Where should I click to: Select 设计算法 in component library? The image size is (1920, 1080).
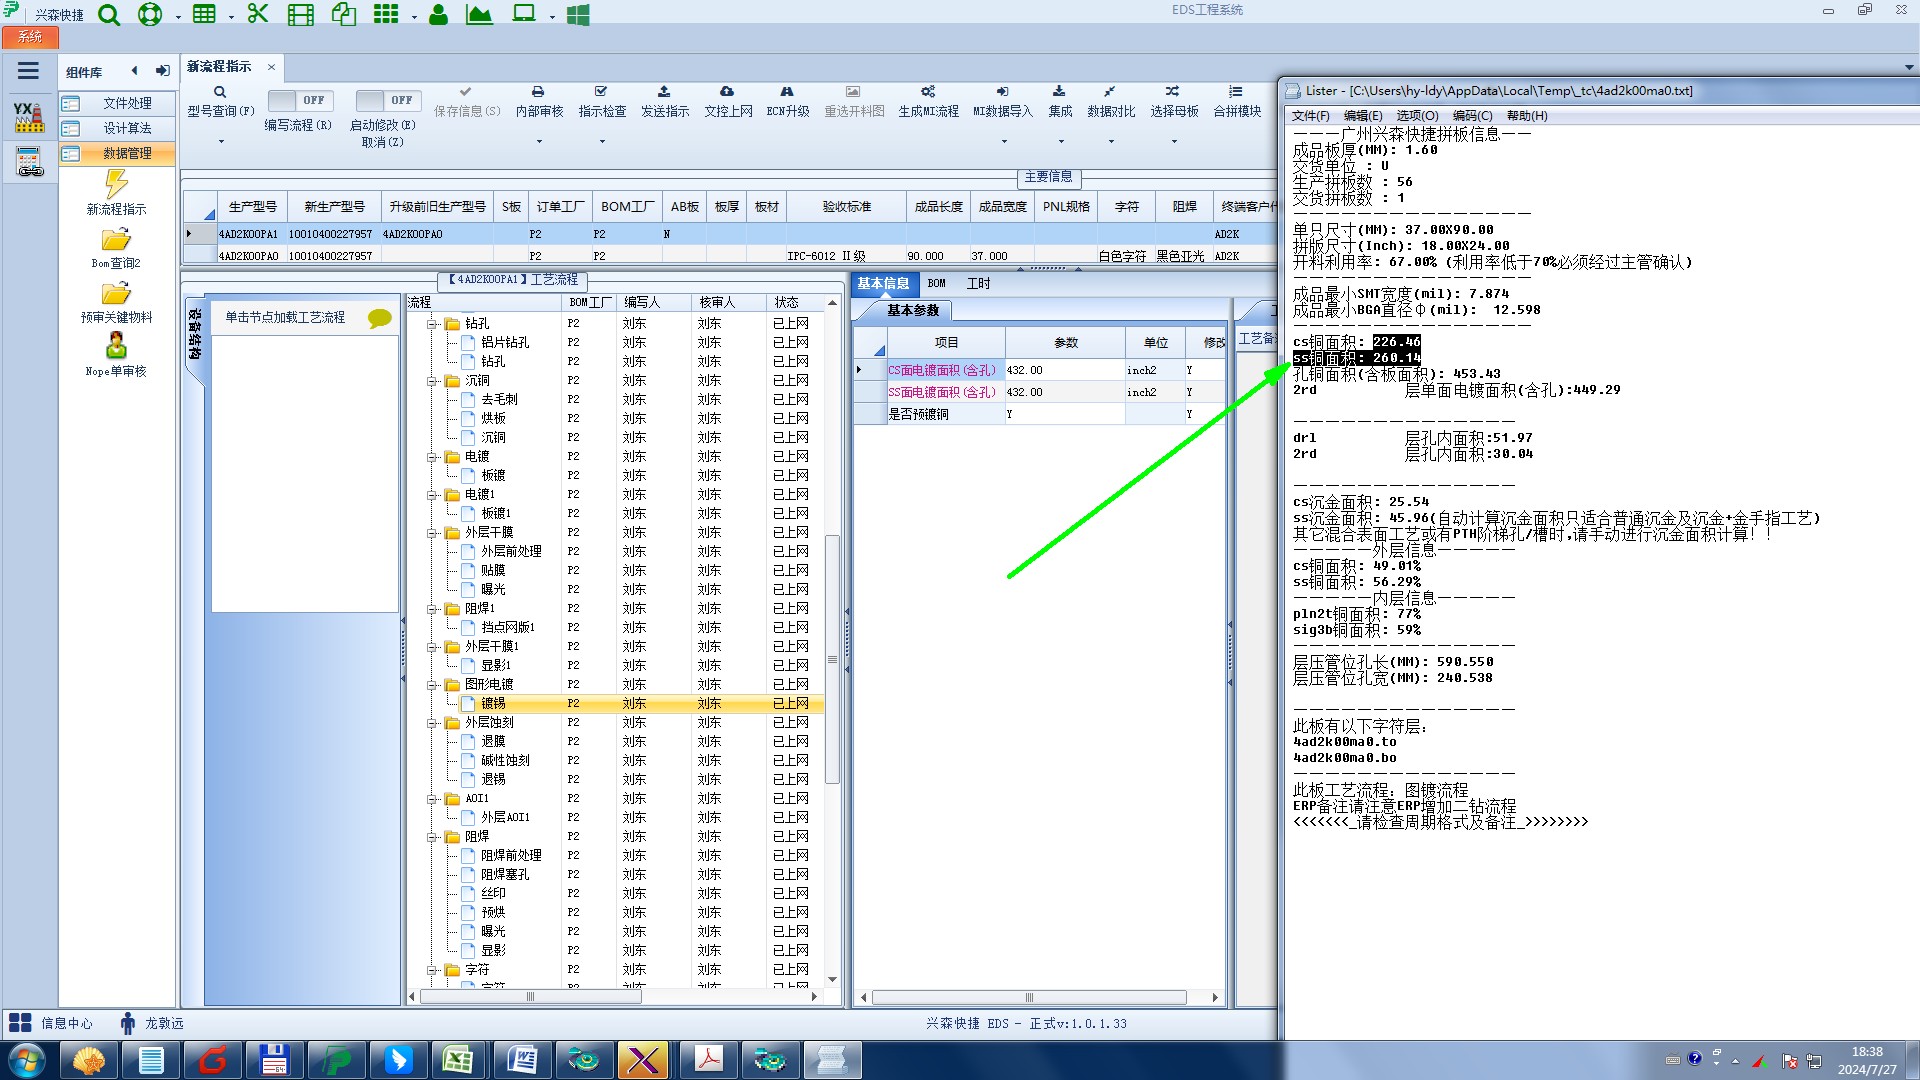coord(117,128)
